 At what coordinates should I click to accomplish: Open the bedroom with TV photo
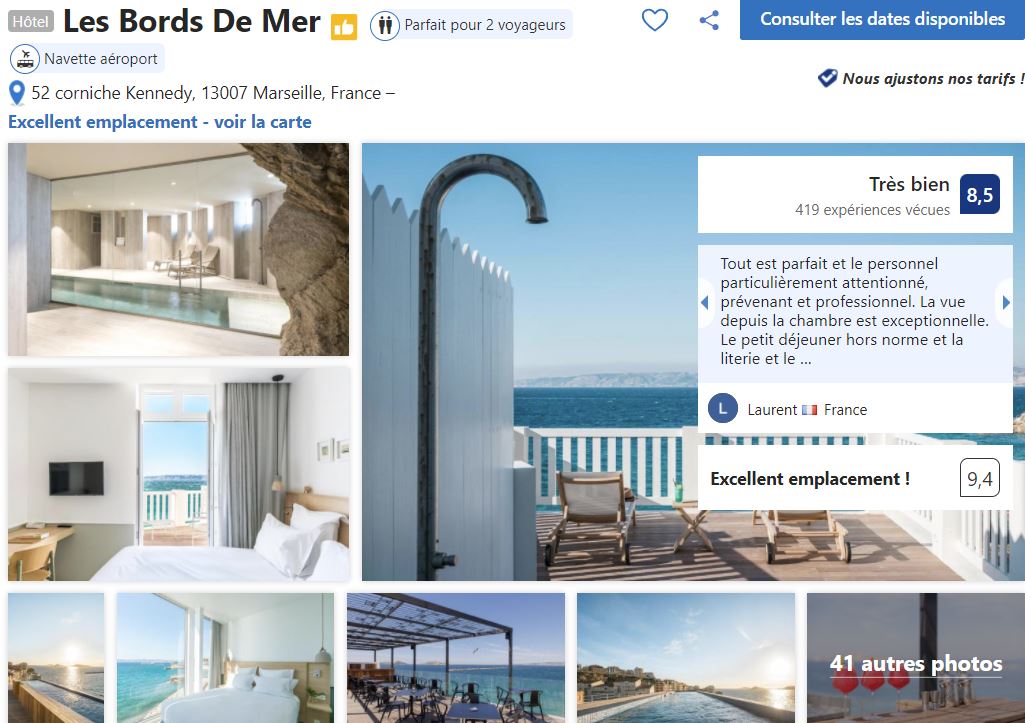178,474
